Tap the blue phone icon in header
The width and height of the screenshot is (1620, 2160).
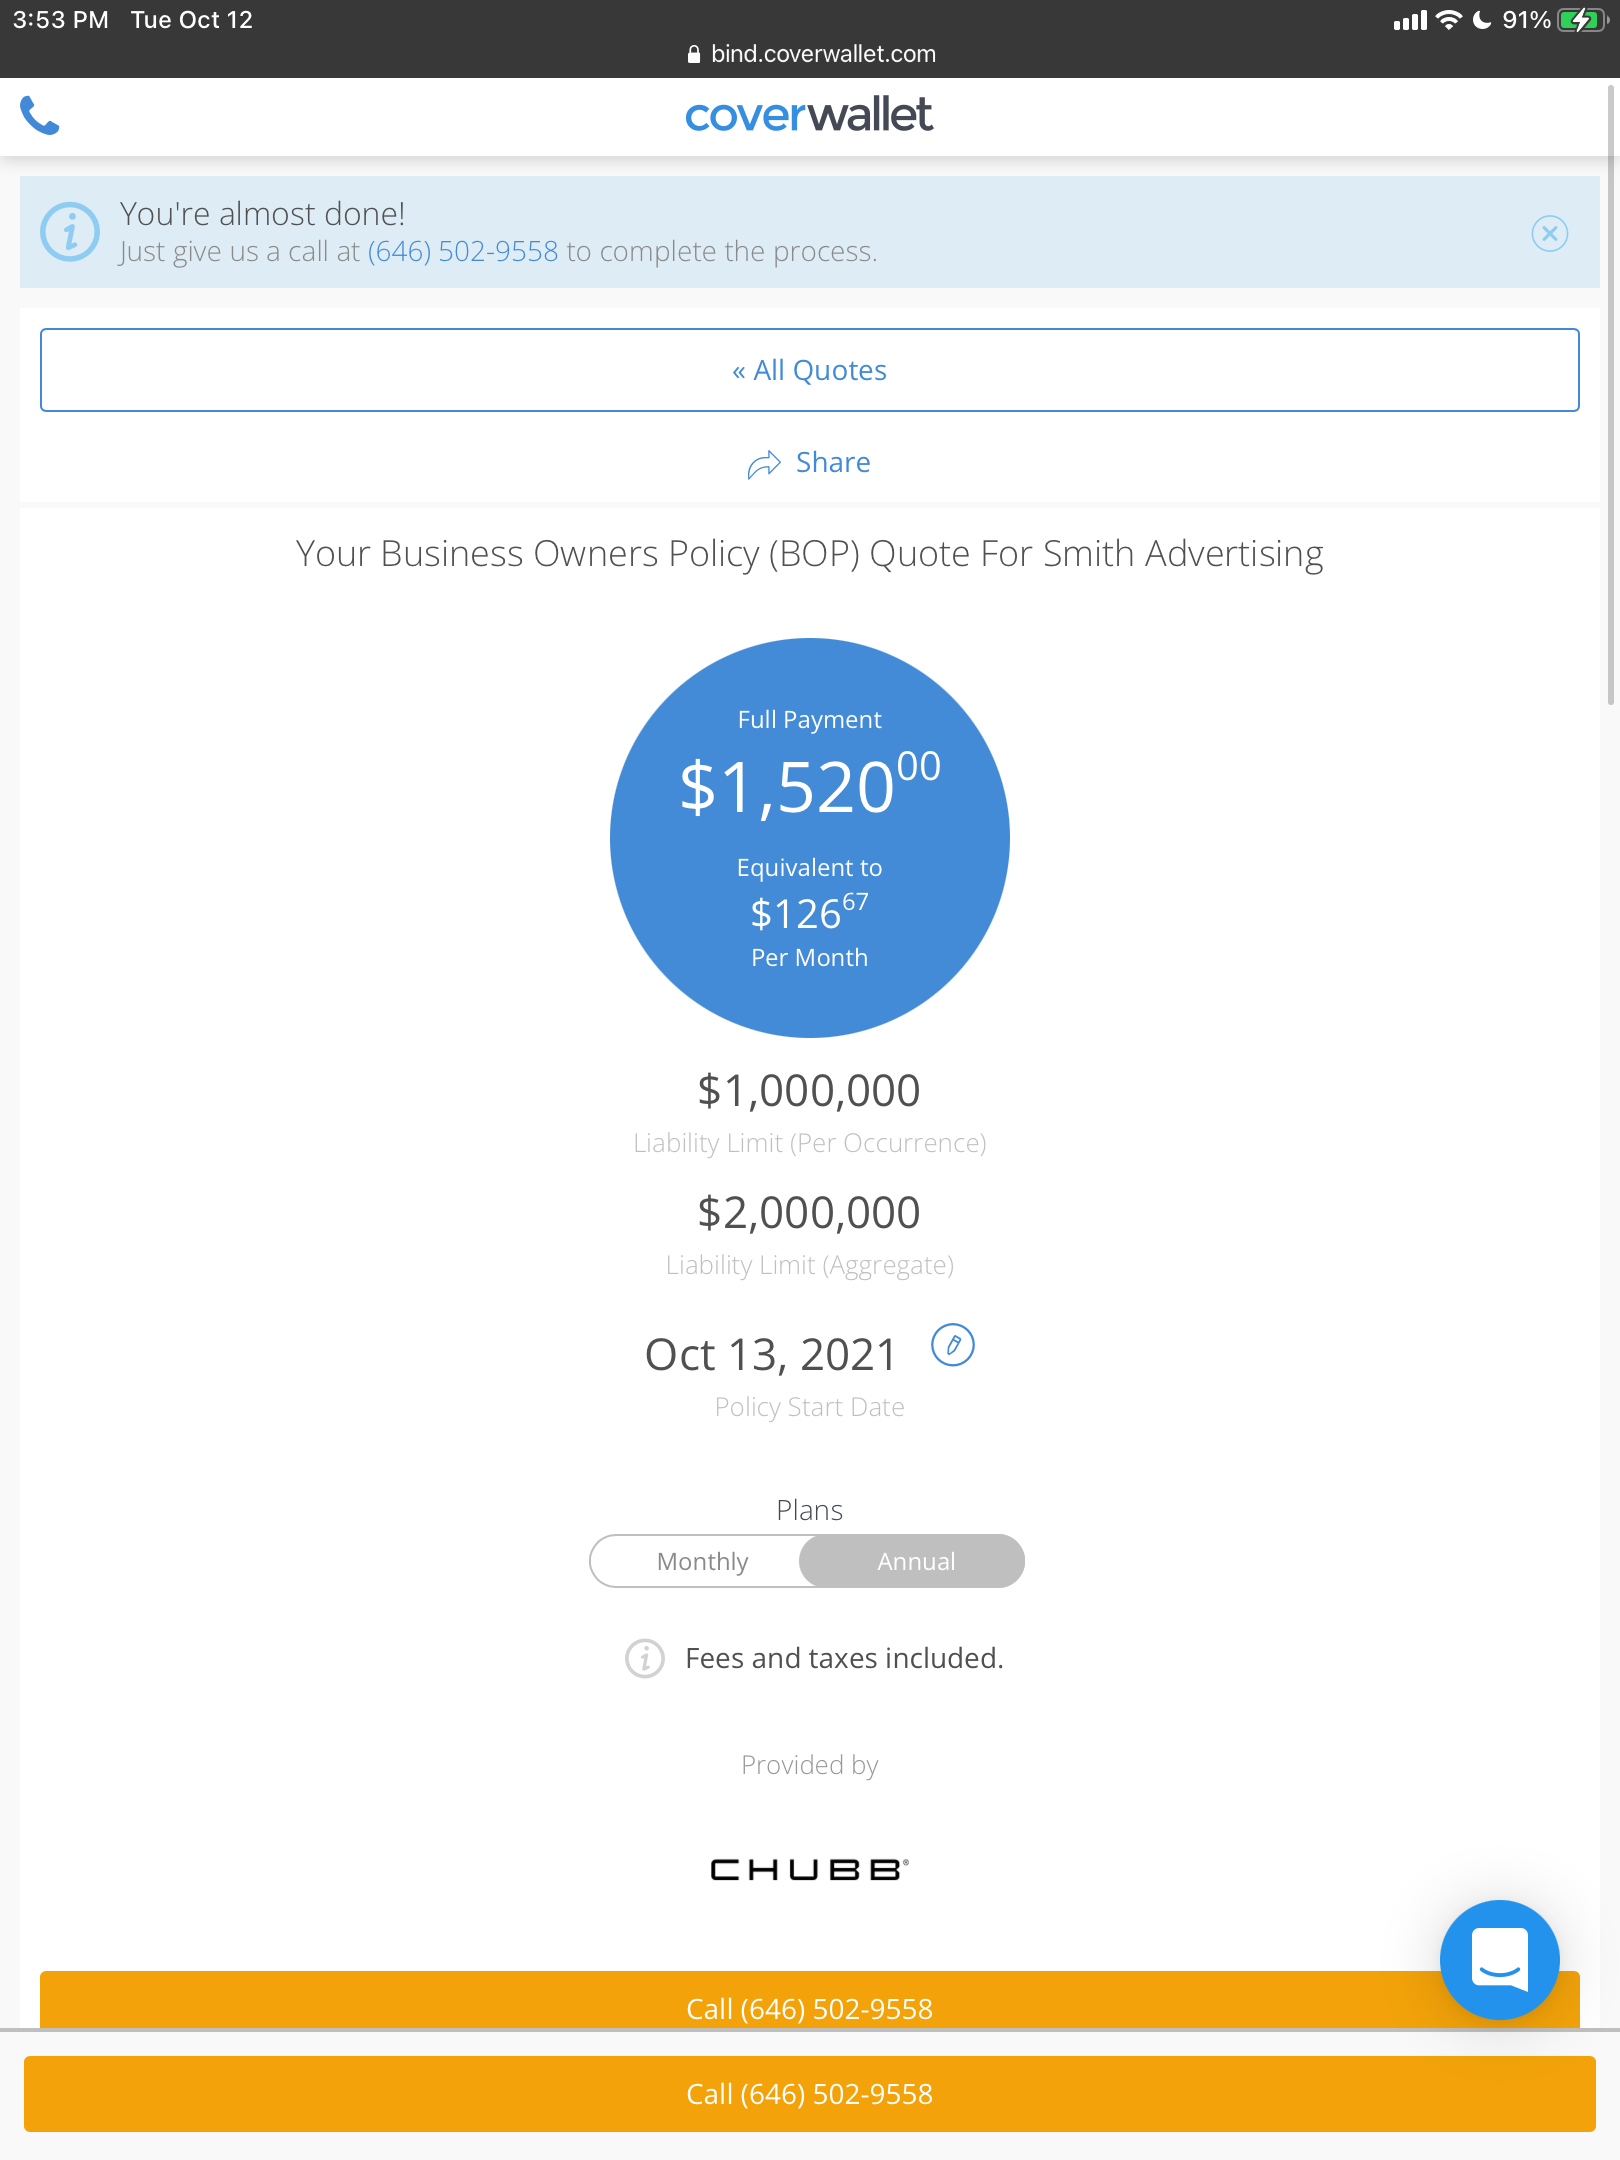[x=40, y=116]
